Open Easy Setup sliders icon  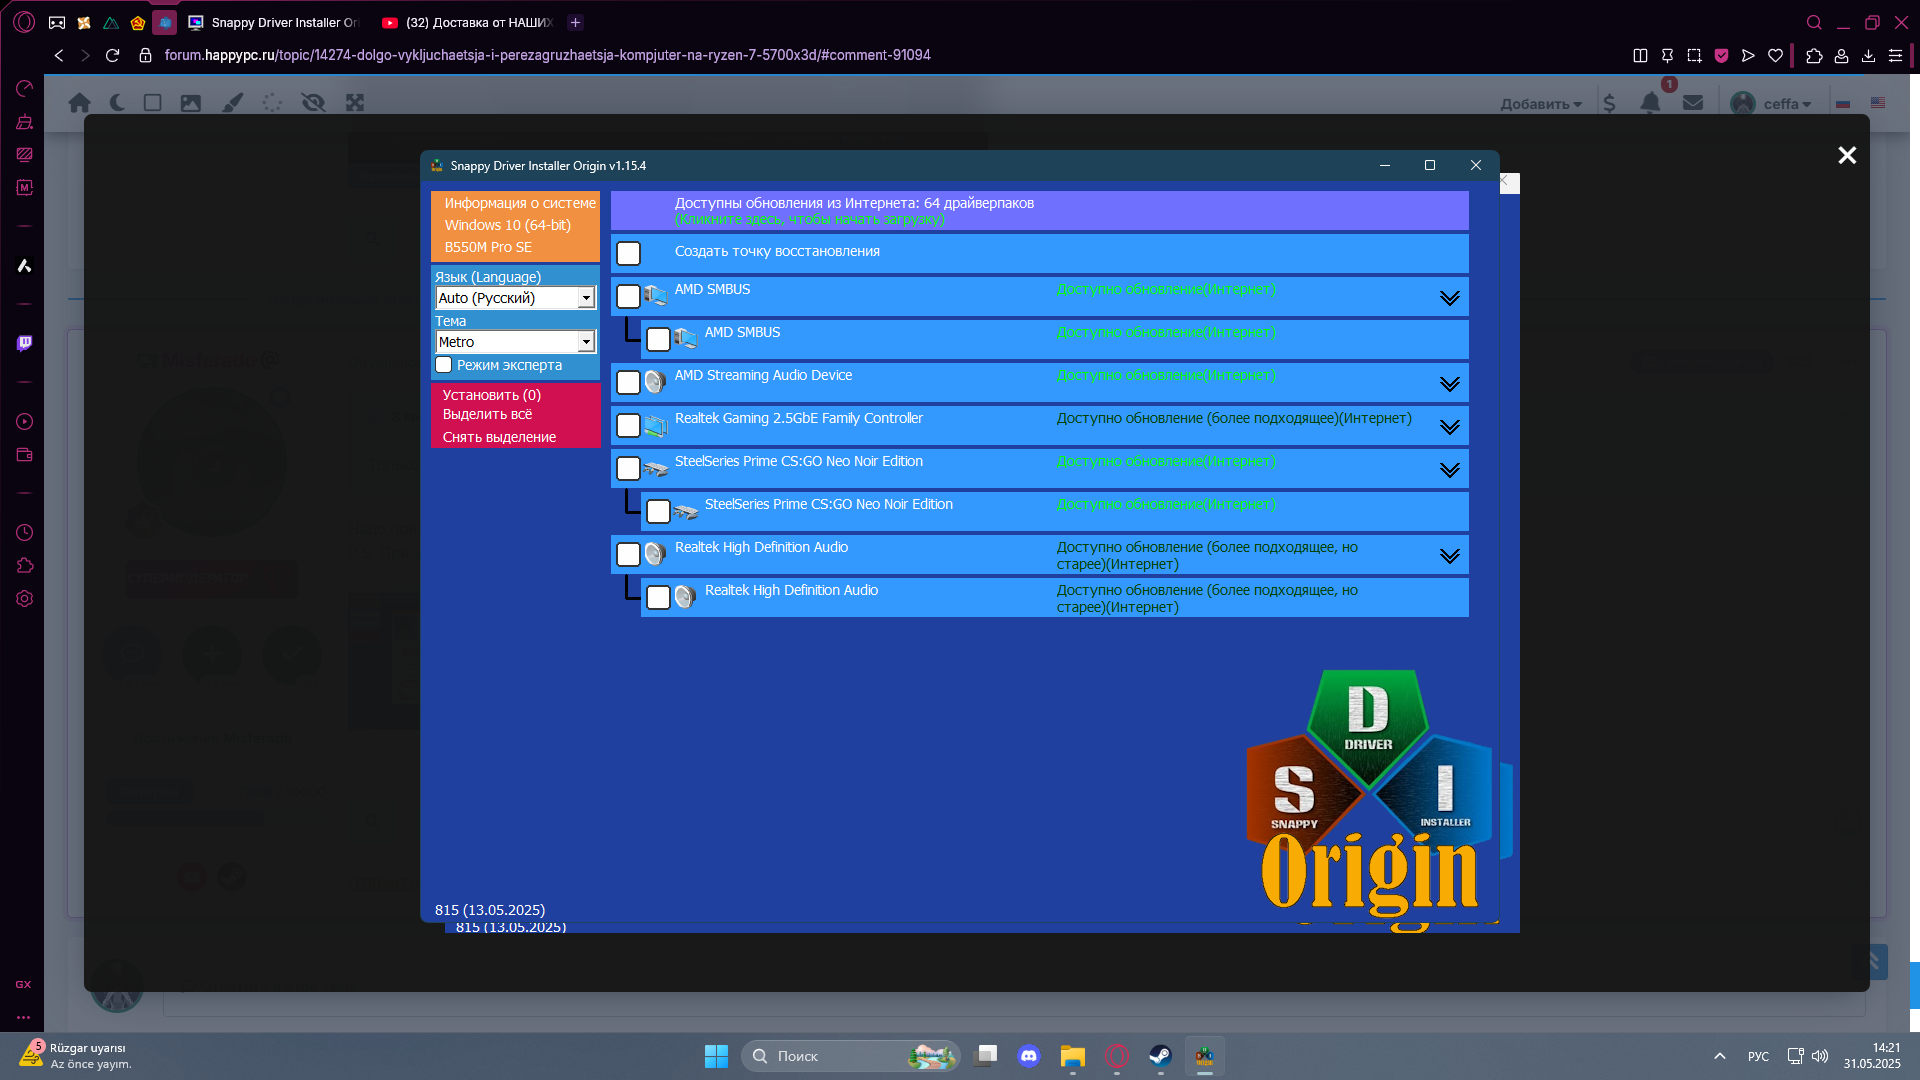(1895, 55)
